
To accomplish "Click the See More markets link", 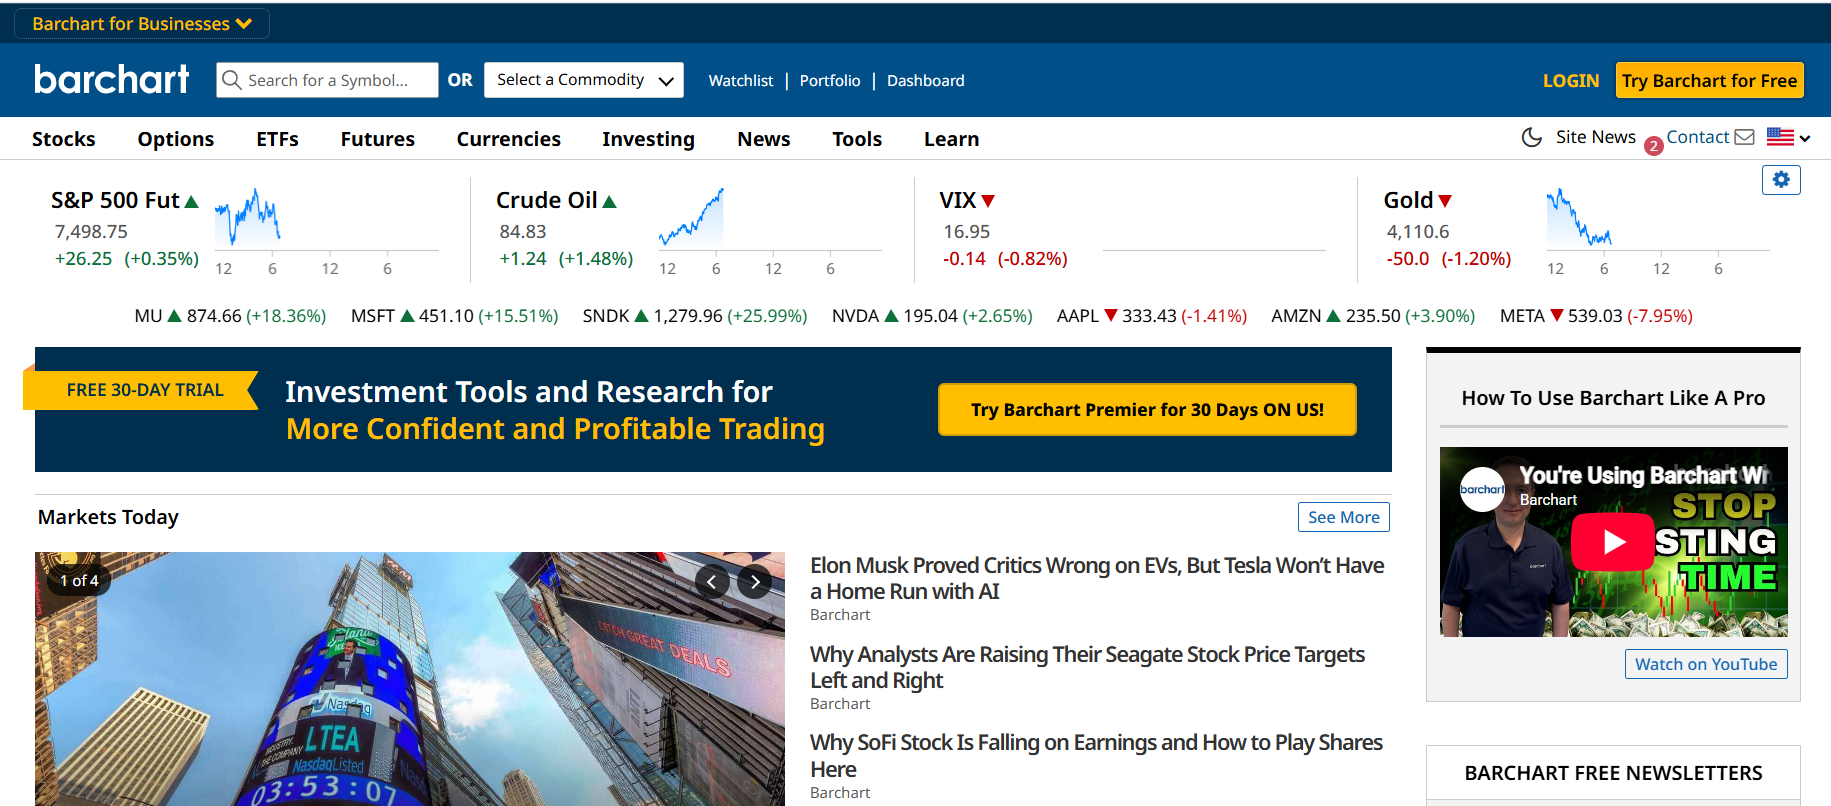I will tap(1343, 517).
